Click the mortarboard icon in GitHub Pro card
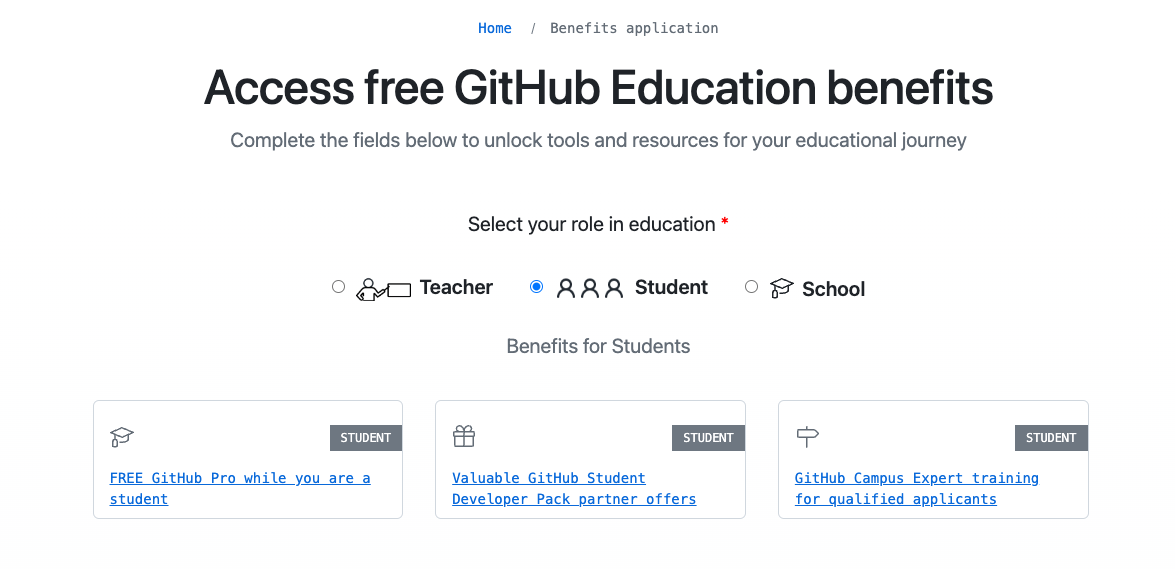 (122, 437)
